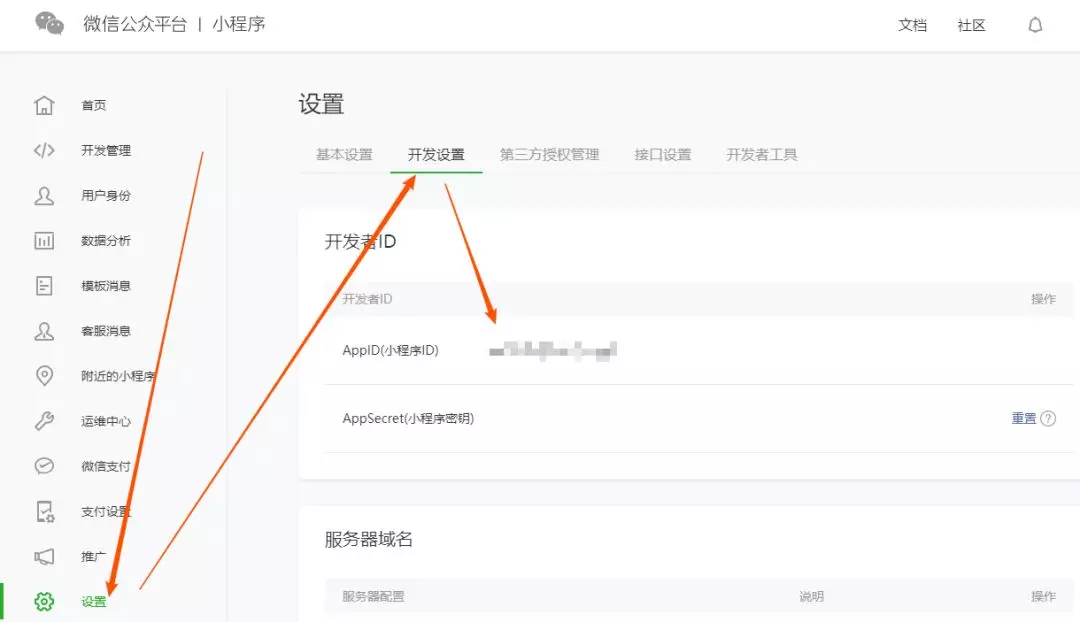This screenshot has height=622, width=1080.
Task: Open 微信支付 section
Action: coord(106,466)
